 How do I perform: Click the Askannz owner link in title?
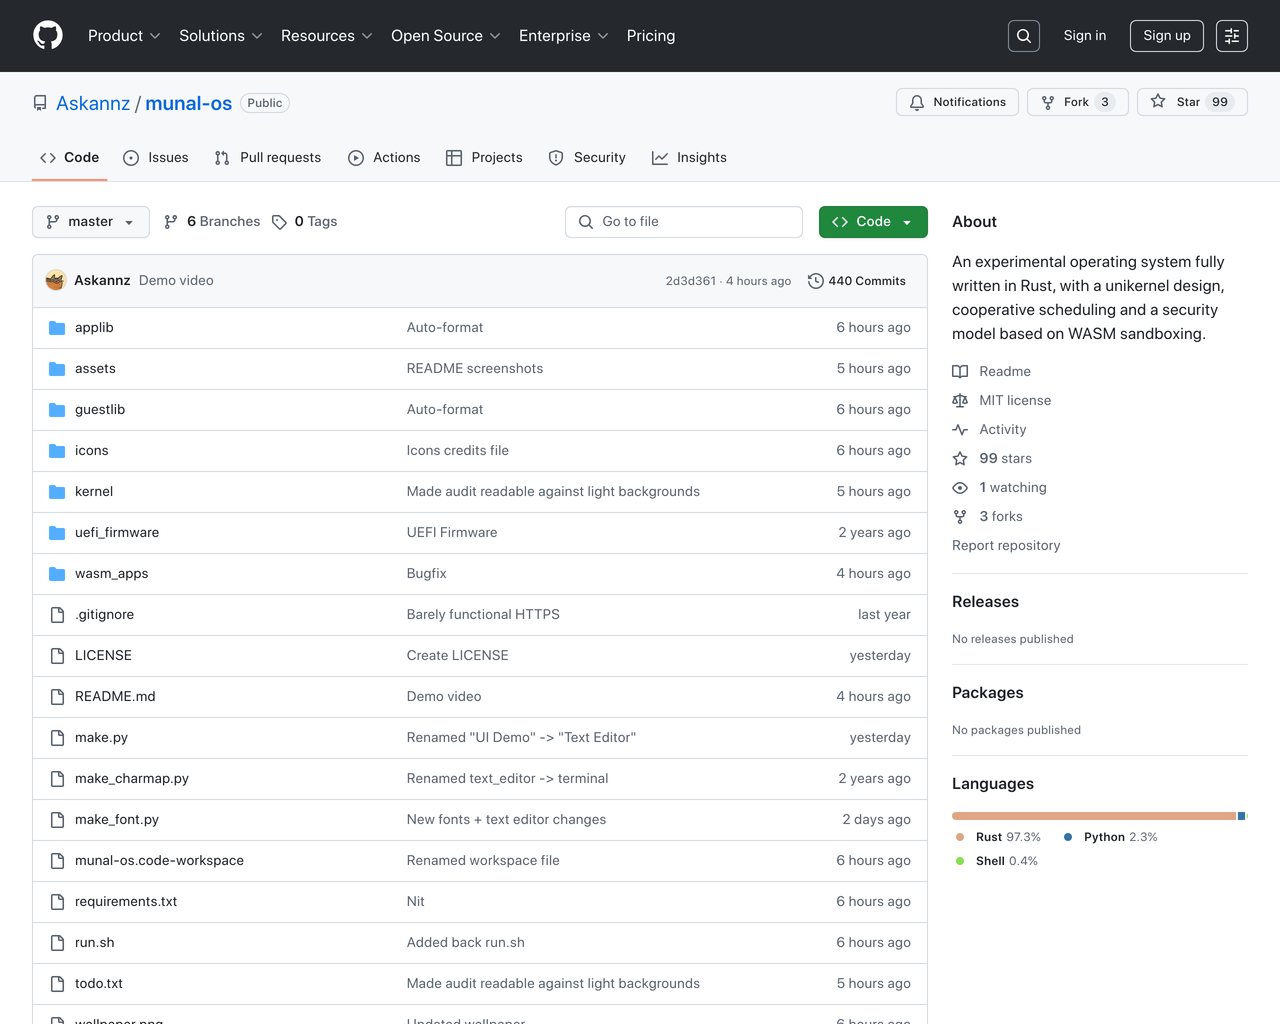(x=93, y=103)
